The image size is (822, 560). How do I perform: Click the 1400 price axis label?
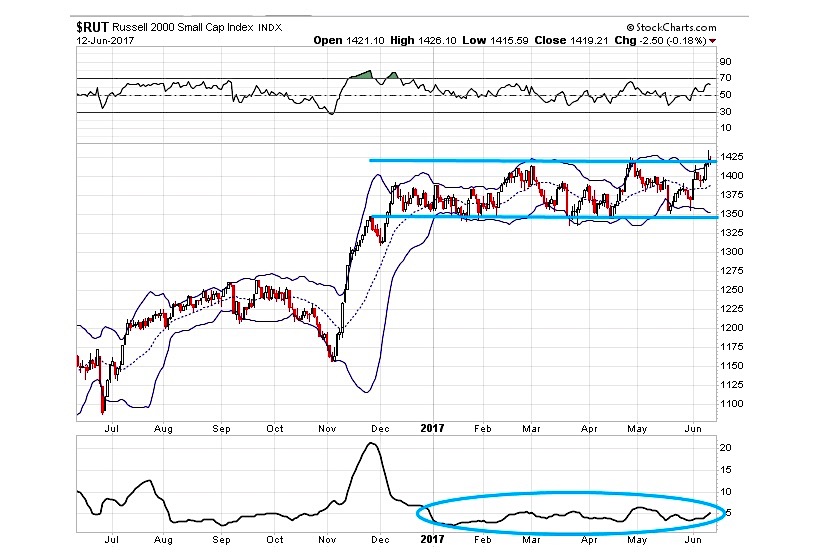tap(731, 176)
